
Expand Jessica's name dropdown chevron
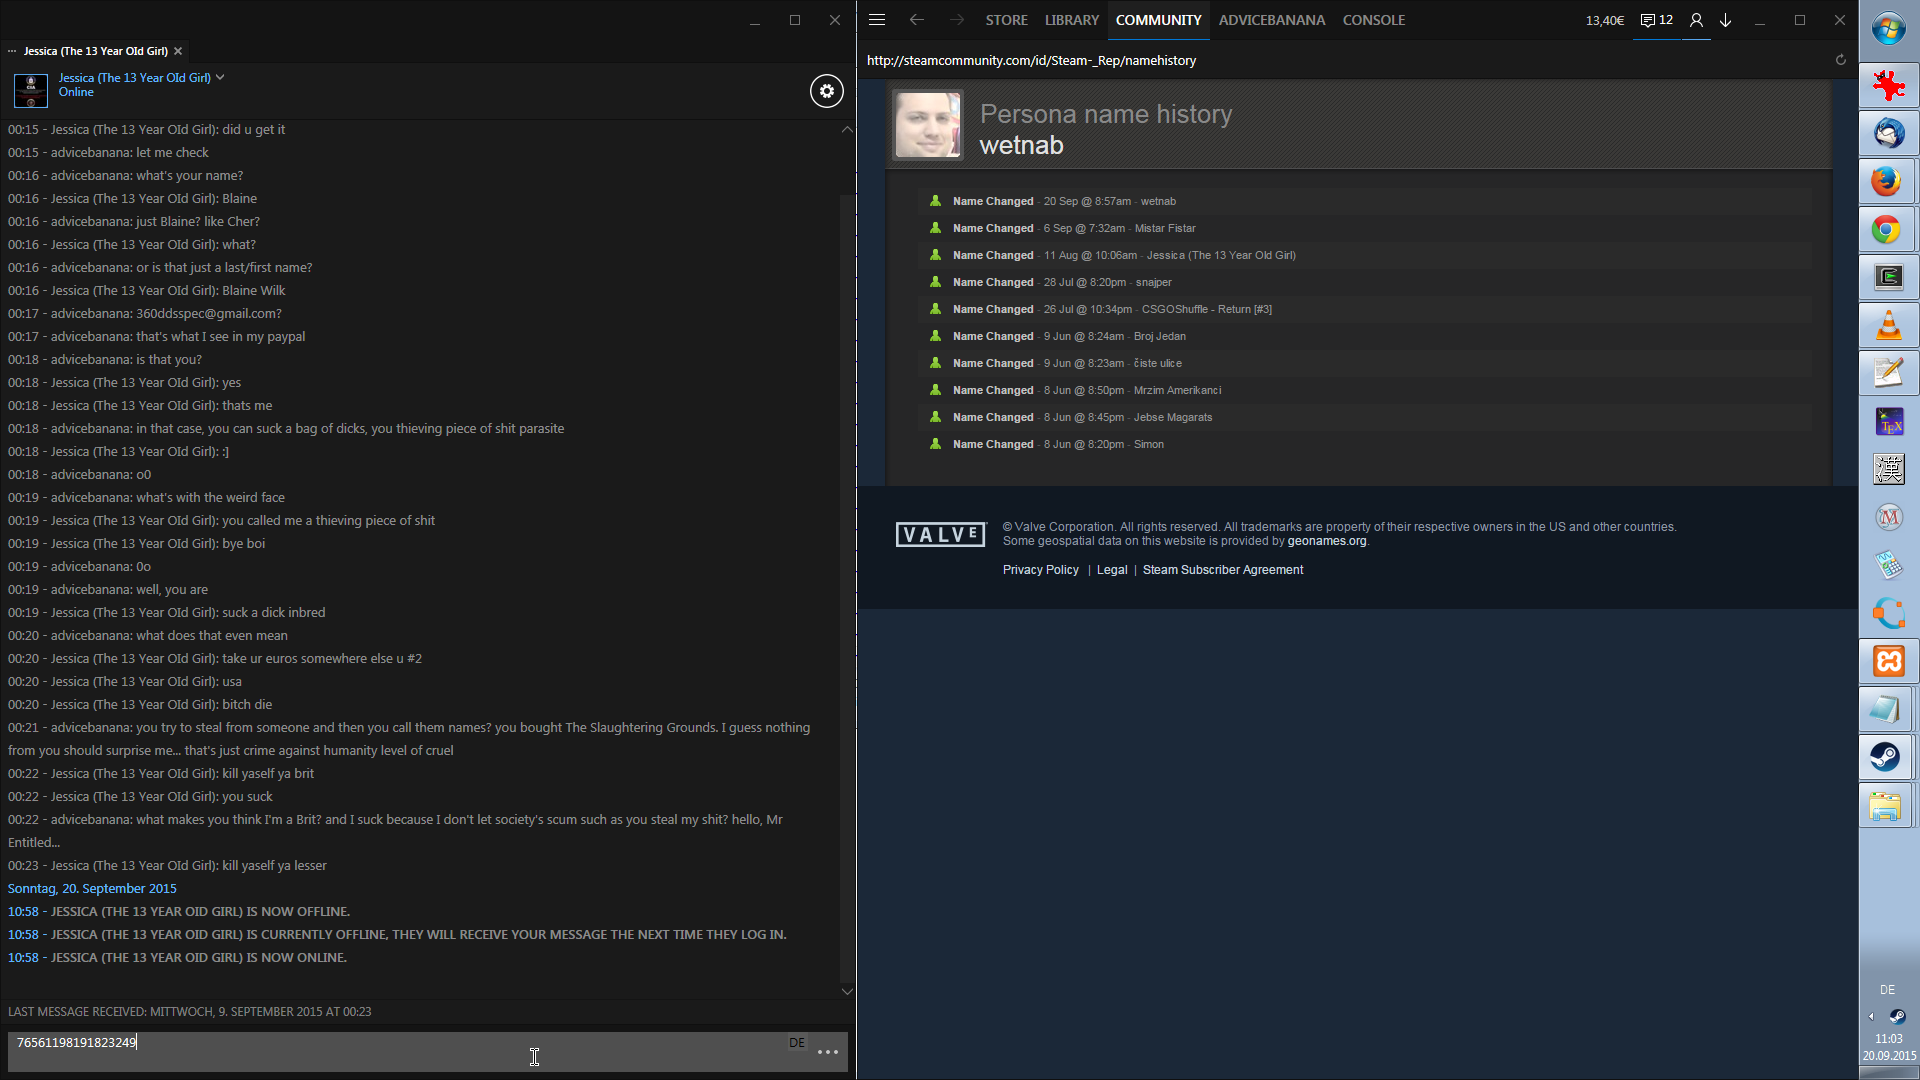click(220, 77)
